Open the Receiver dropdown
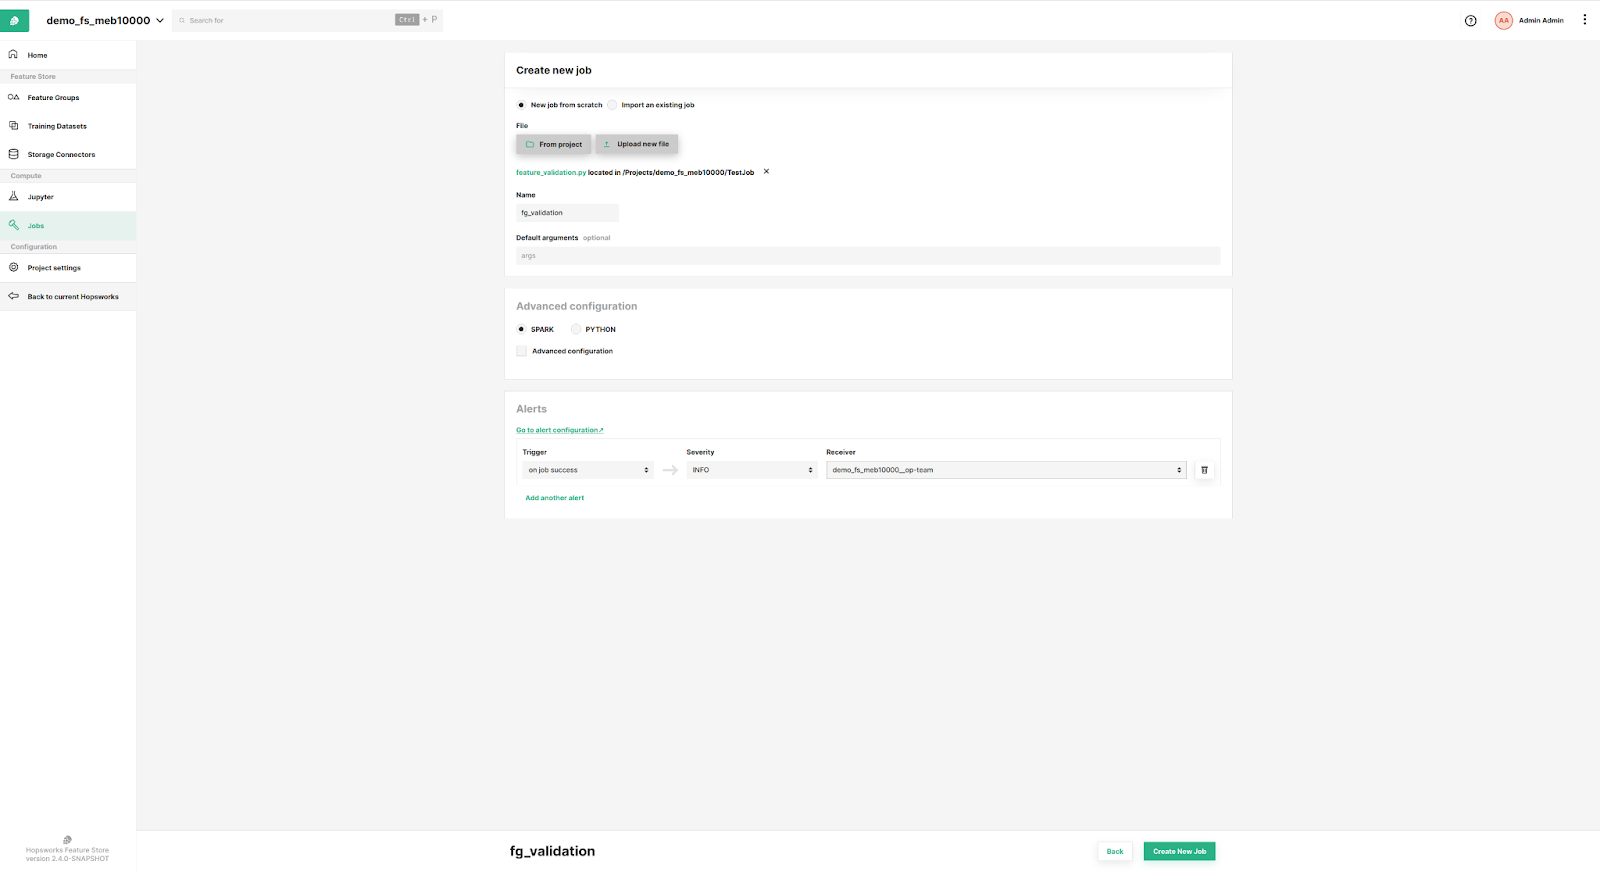1600x872 pixels. [x=1006, y=470]
